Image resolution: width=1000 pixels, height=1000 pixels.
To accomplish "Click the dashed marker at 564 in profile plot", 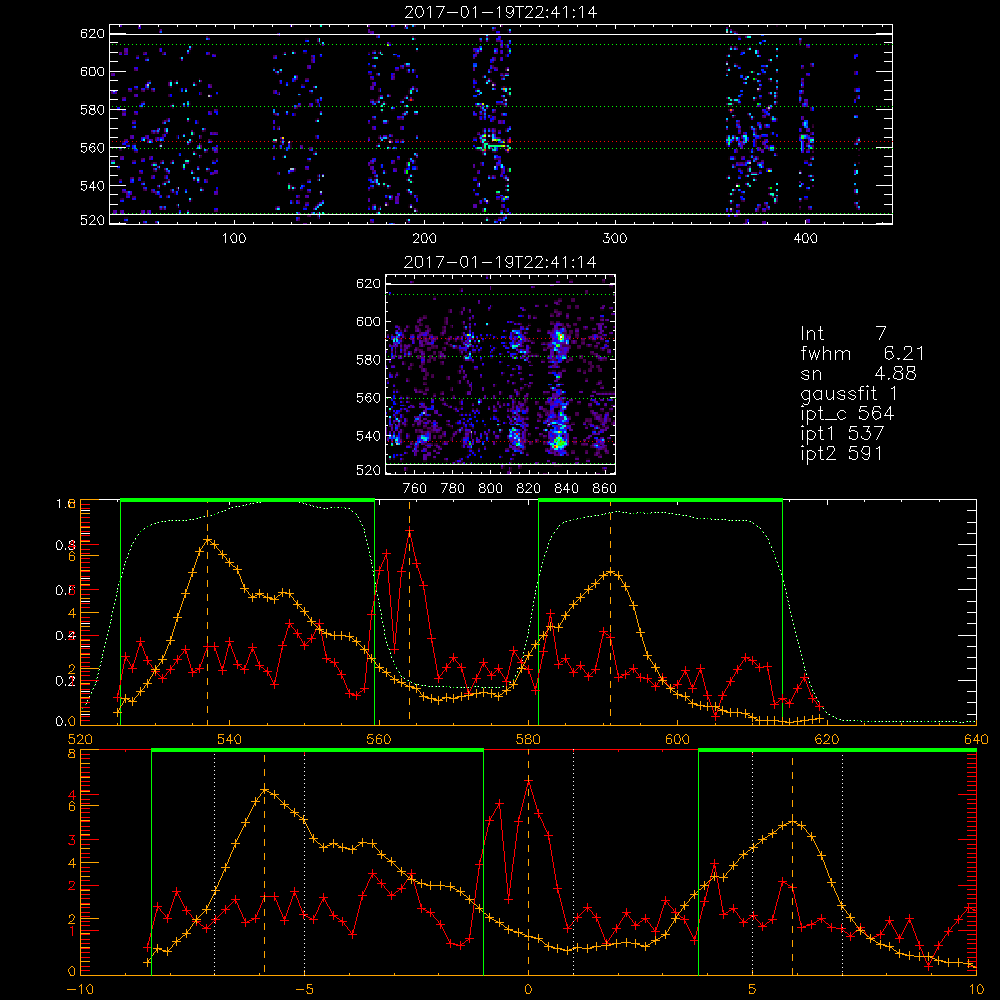I will pos(409,612).
